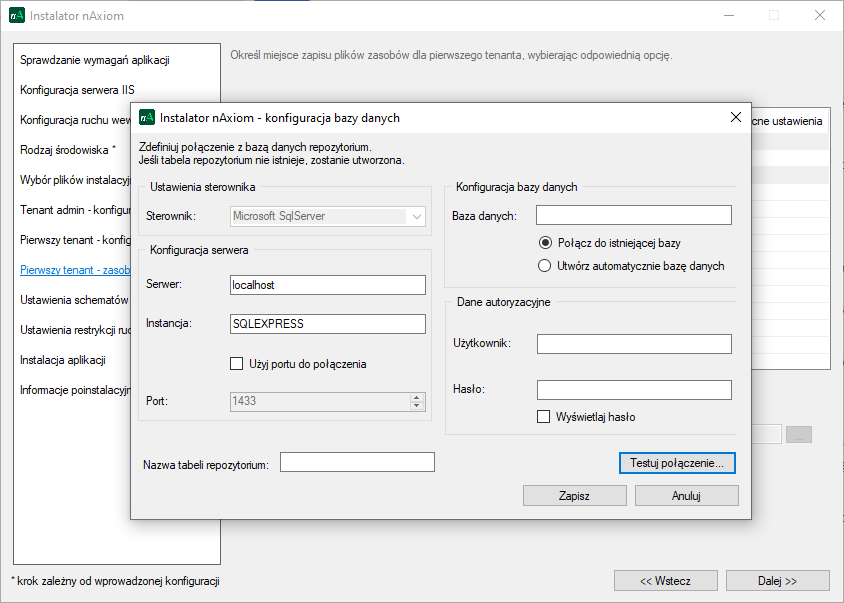The height and width of the screenshot is (603, 844).
Task: Select Pierwszy tenant - konfiguracja step
Action: coord(75,240)
